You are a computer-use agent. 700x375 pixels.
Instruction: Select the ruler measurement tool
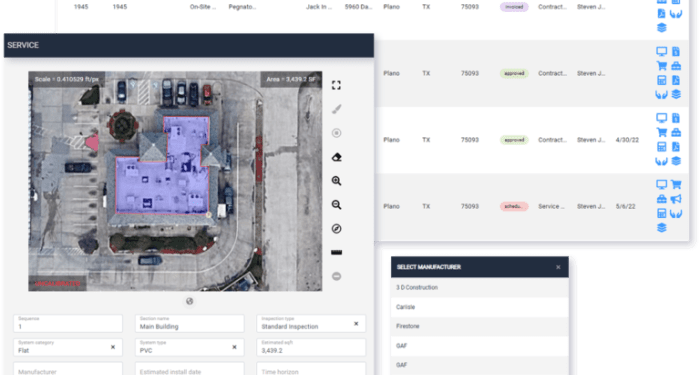[x=337, y=253]
